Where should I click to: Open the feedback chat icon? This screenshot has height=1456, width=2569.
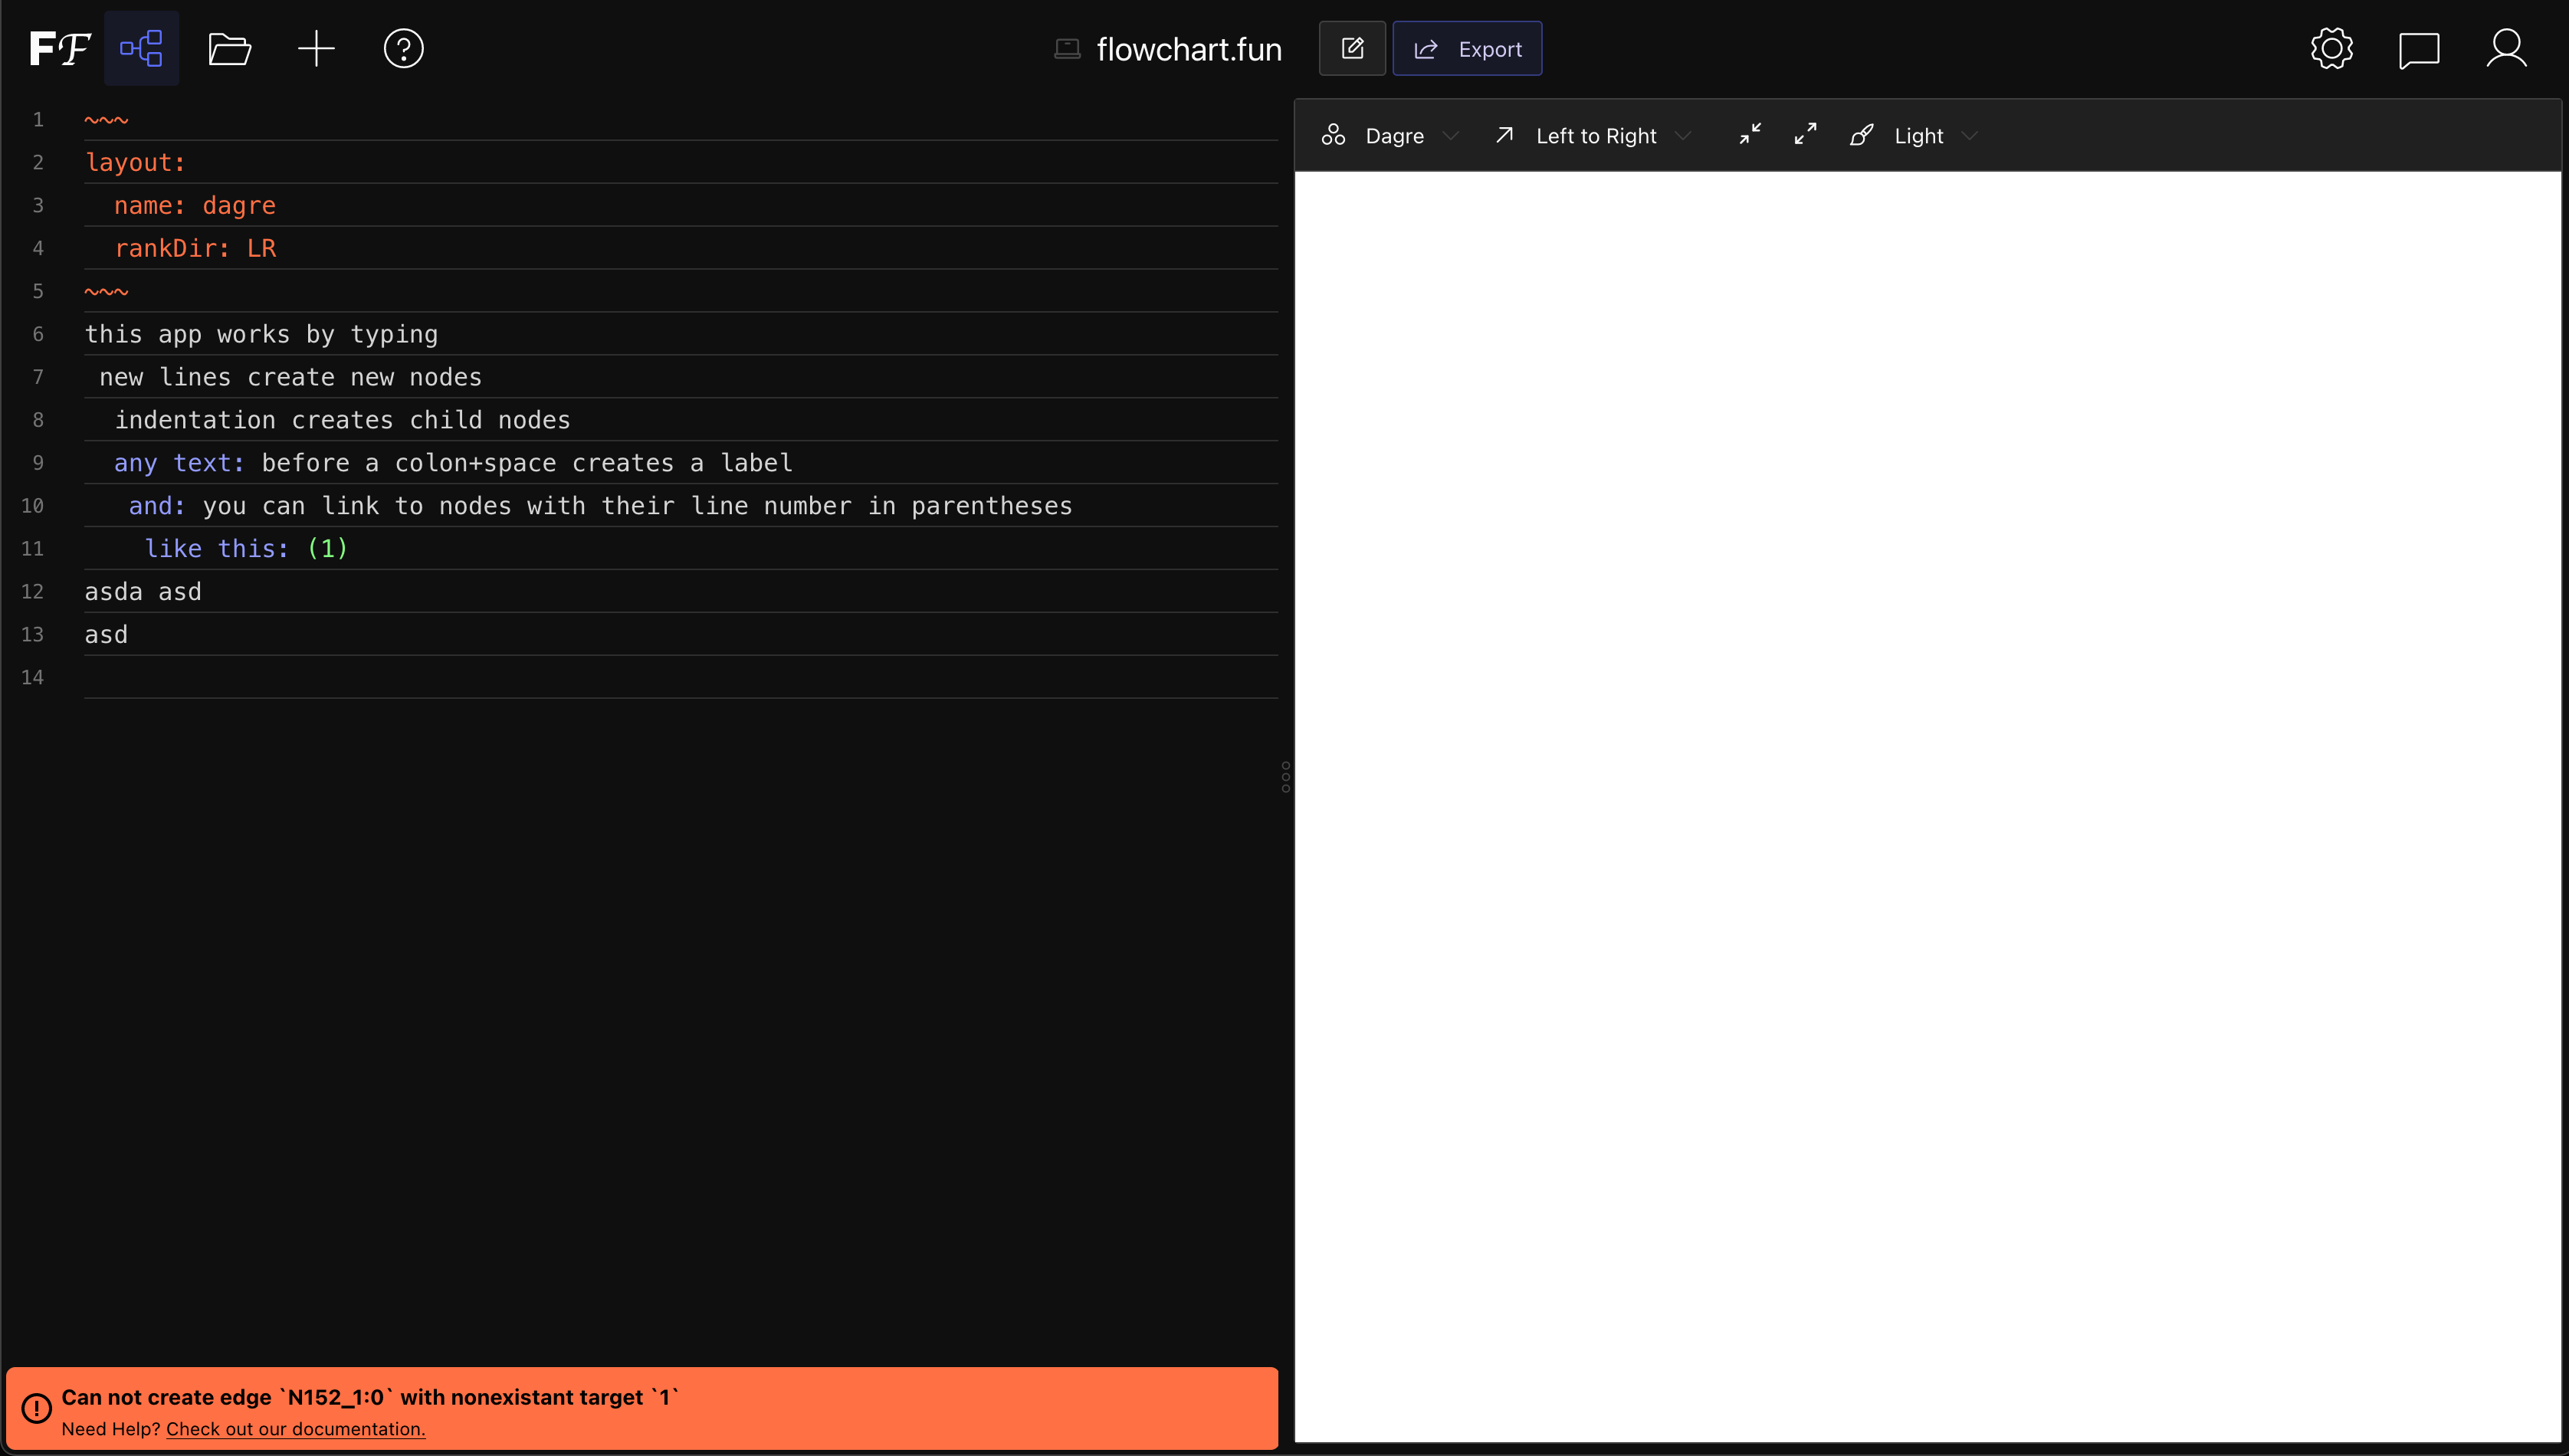click(2419, 48)
